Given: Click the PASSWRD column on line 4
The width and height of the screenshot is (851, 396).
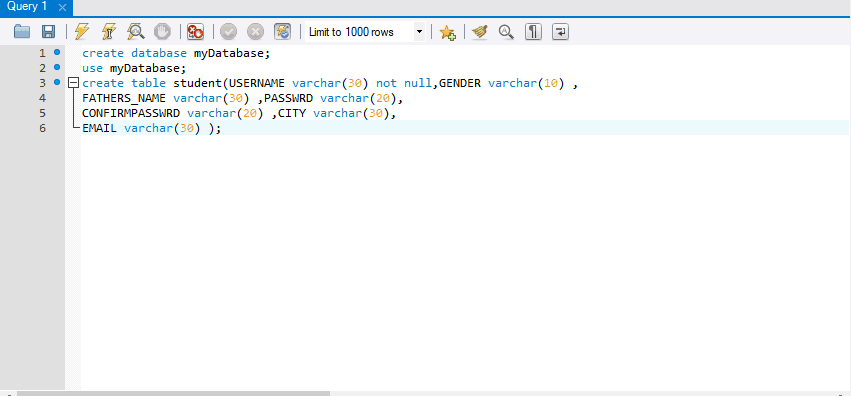Looking at the screenshot, I should [x=289, y=98].
